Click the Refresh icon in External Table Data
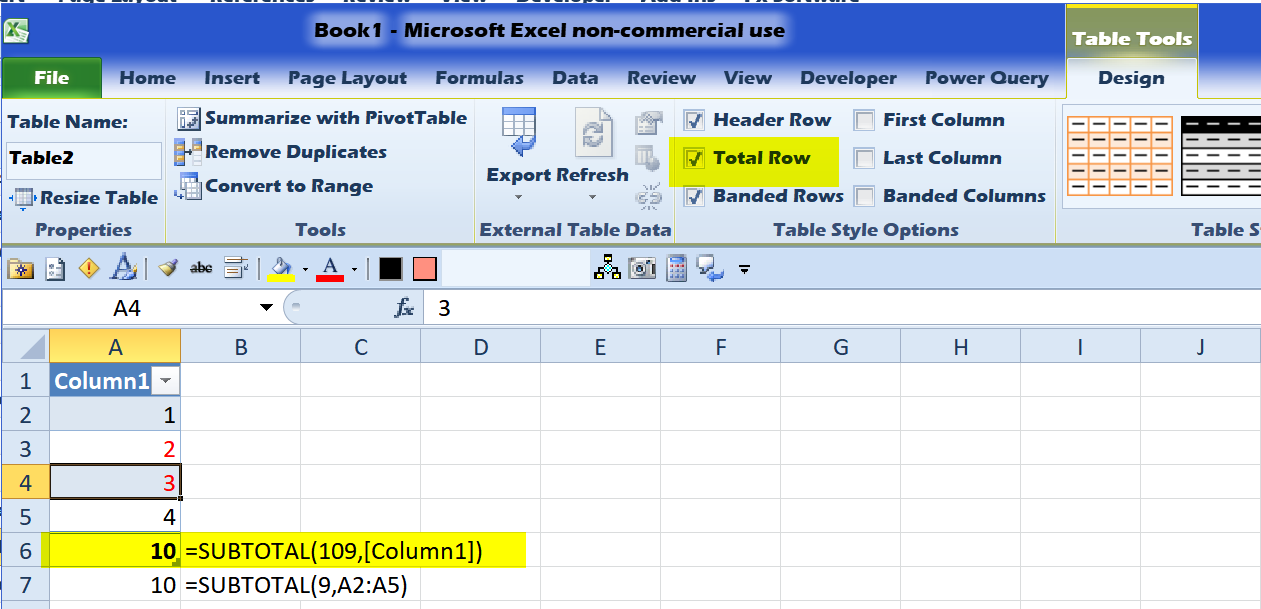Image resolution: width=1261 pixels, height=609 pixels. click(593, 133)
